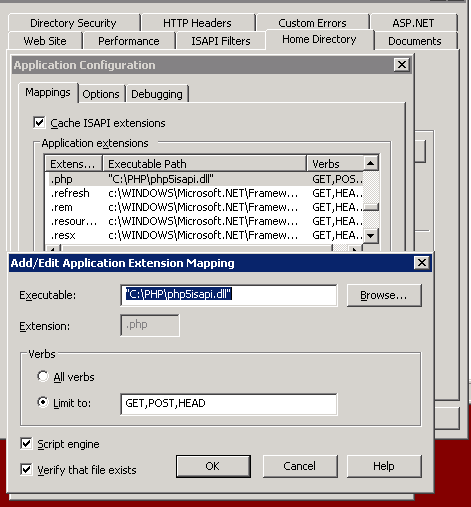Select the All verbs radio button
Screen dimensions: 471x507
coord(43,376)
